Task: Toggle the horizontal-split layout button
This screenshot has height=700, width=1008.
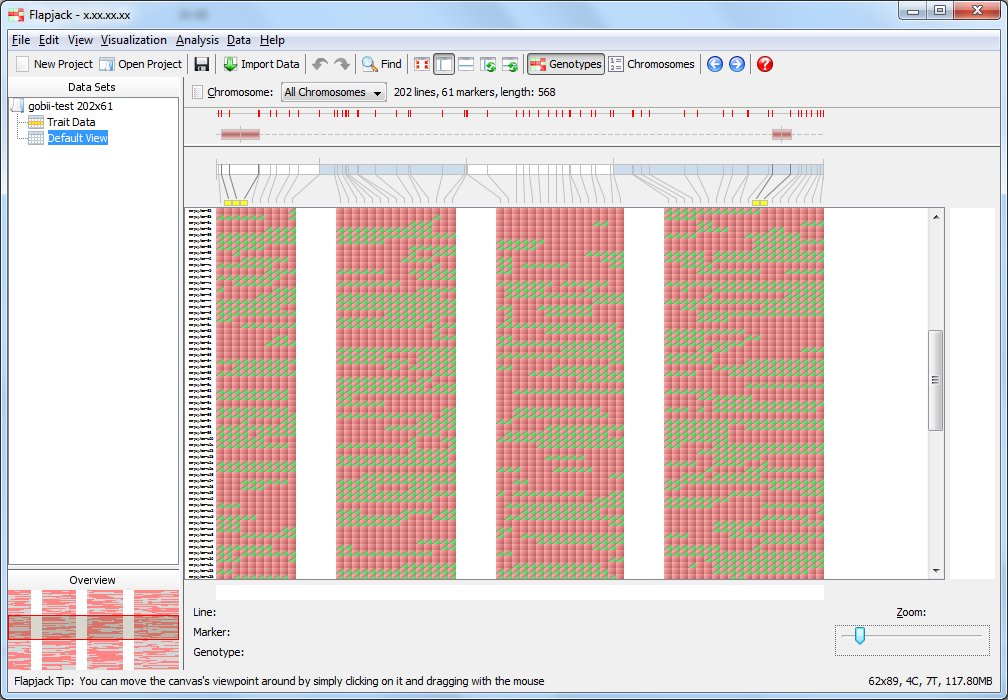Action: click(x=466, y=64)
